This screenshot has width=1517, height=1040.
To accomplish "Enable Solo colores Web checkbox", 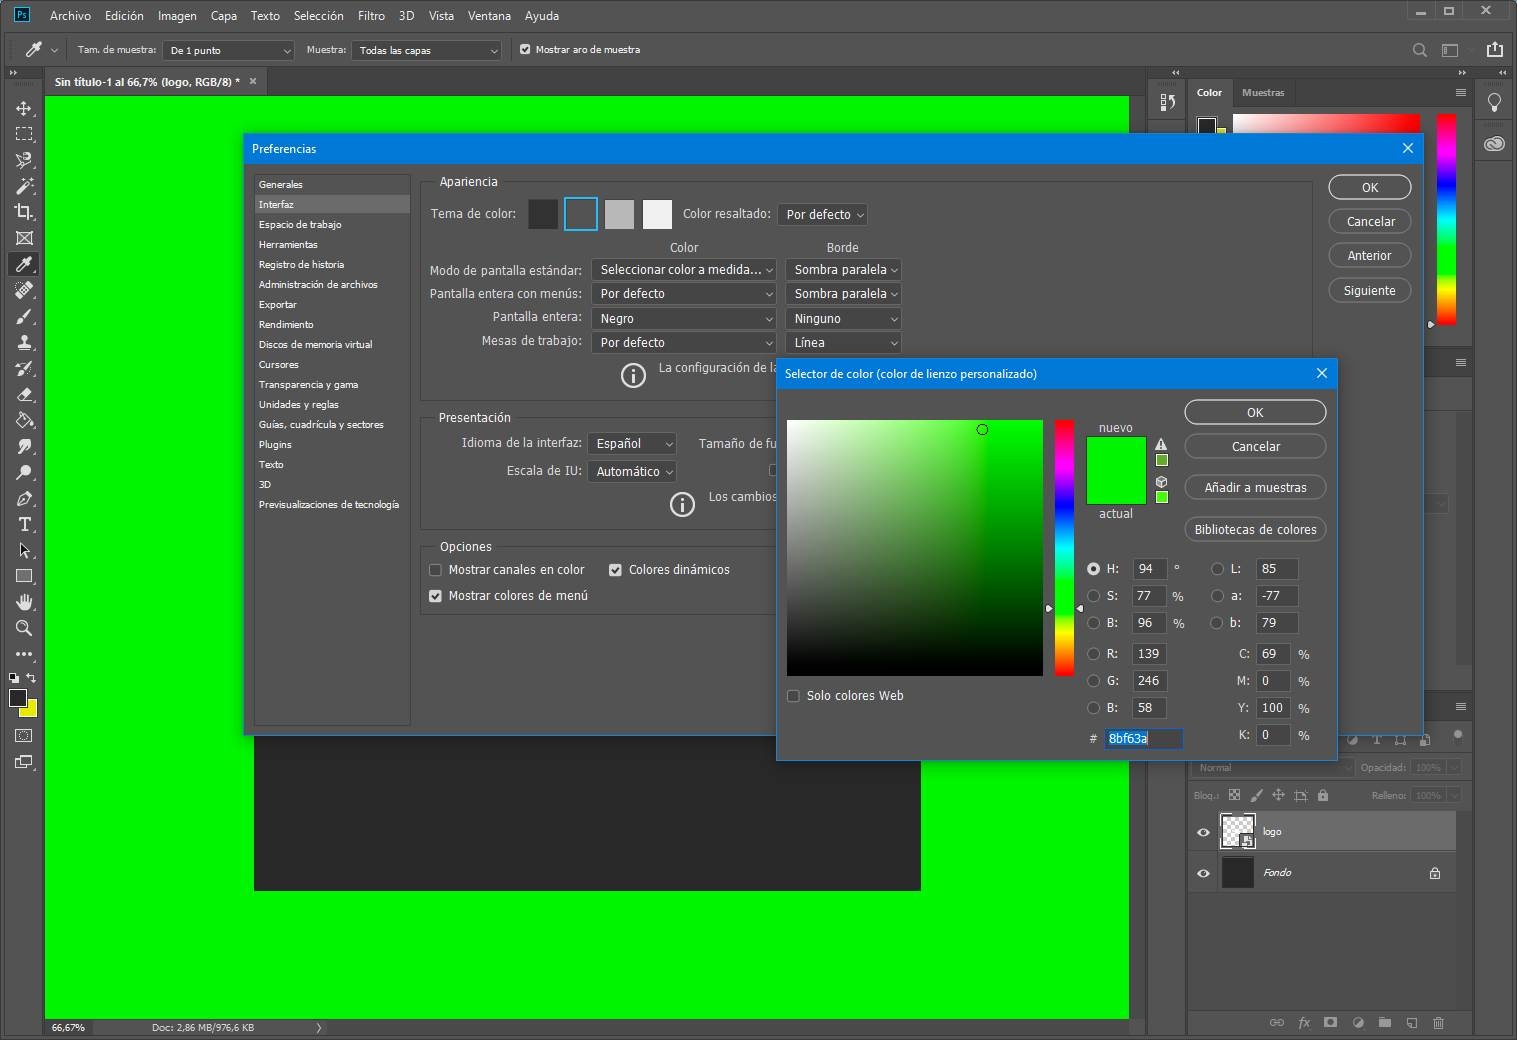I will (x=794, y=696).
